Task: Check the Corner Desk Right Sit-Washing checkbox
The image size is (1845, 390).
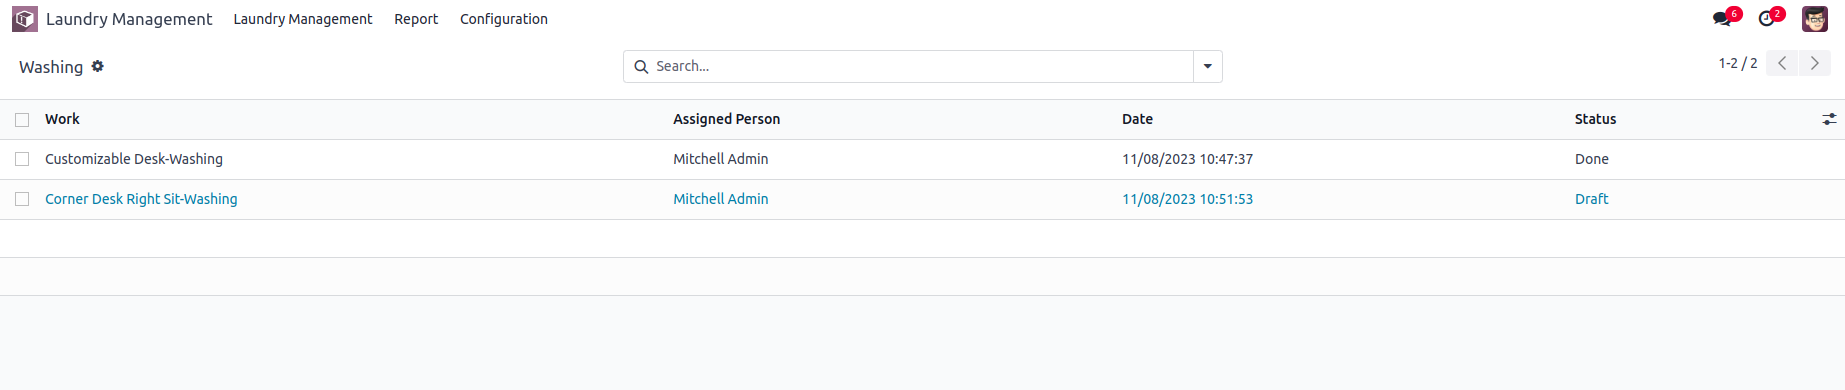Action: click(x=22, y=199)
